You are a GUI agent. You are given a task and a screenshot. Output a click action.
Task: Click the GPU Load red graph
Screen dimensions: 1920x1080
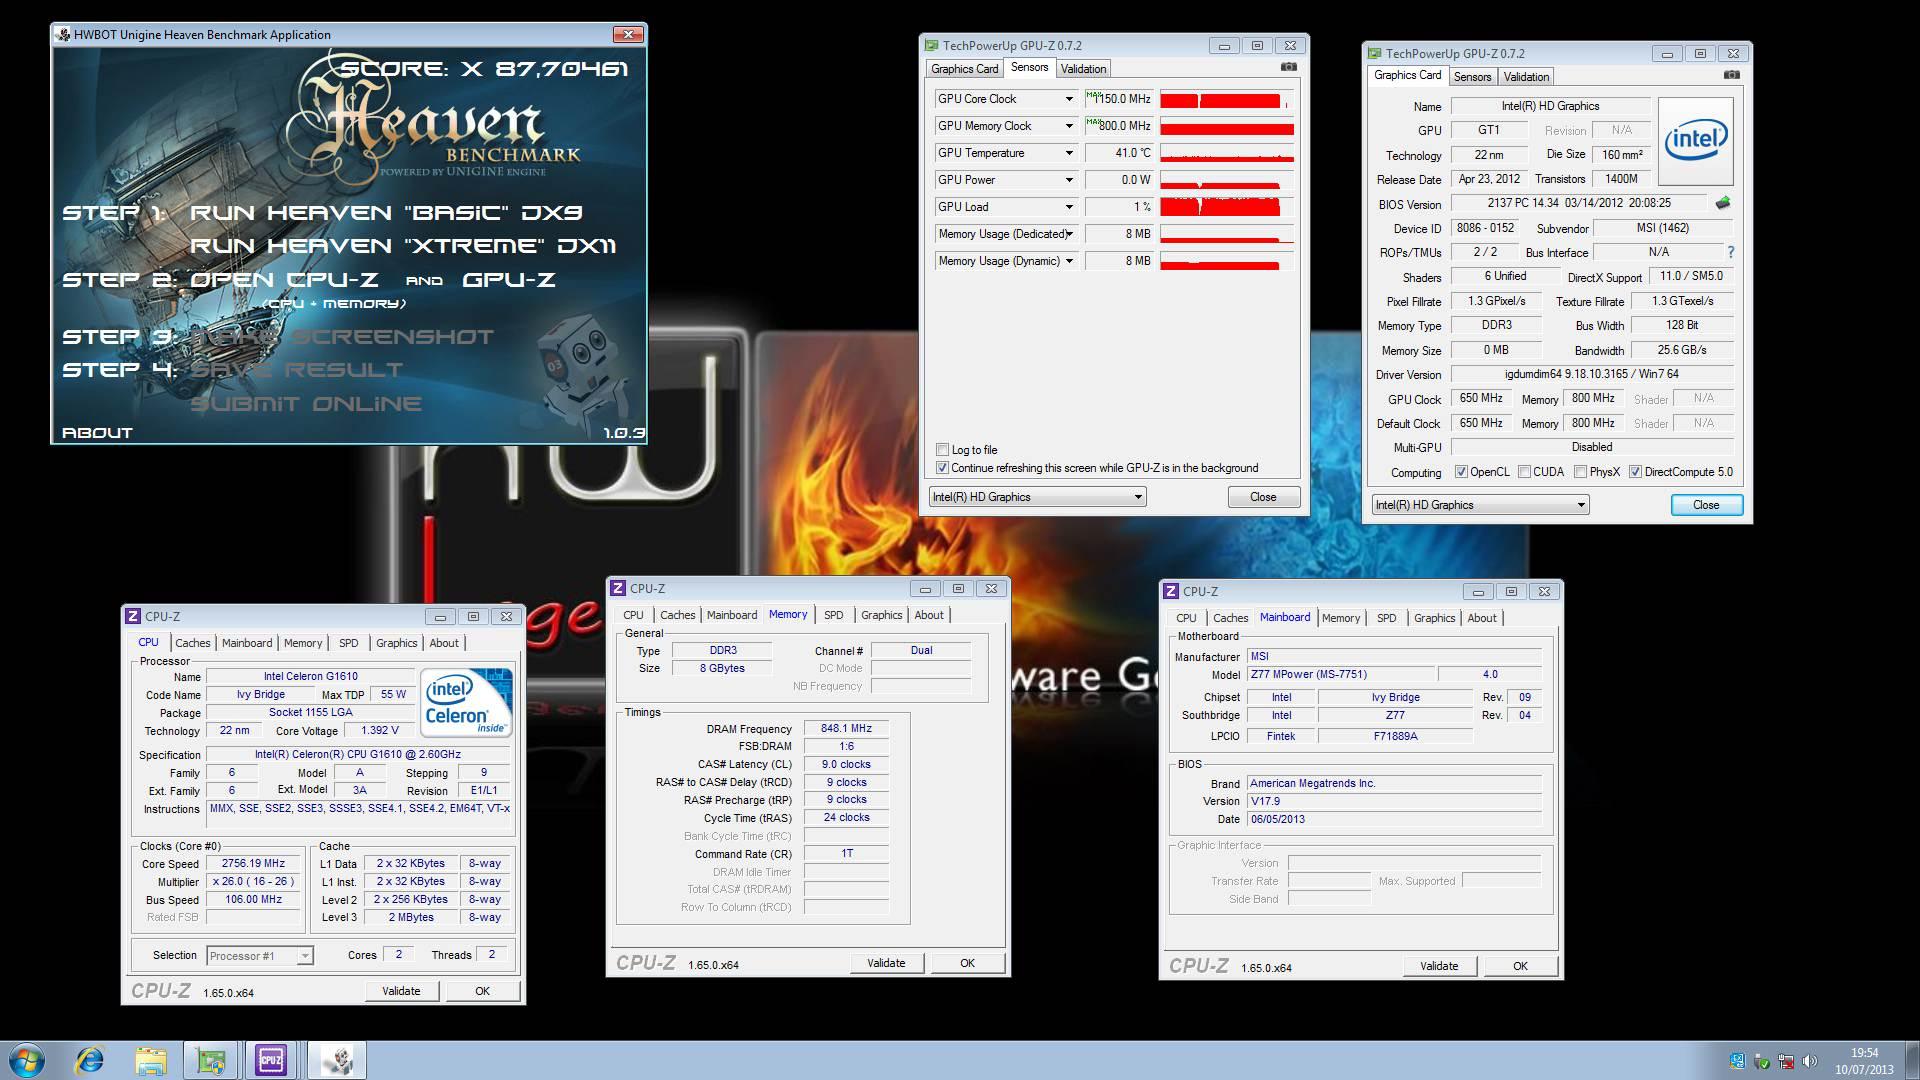tap(1227, 207)
